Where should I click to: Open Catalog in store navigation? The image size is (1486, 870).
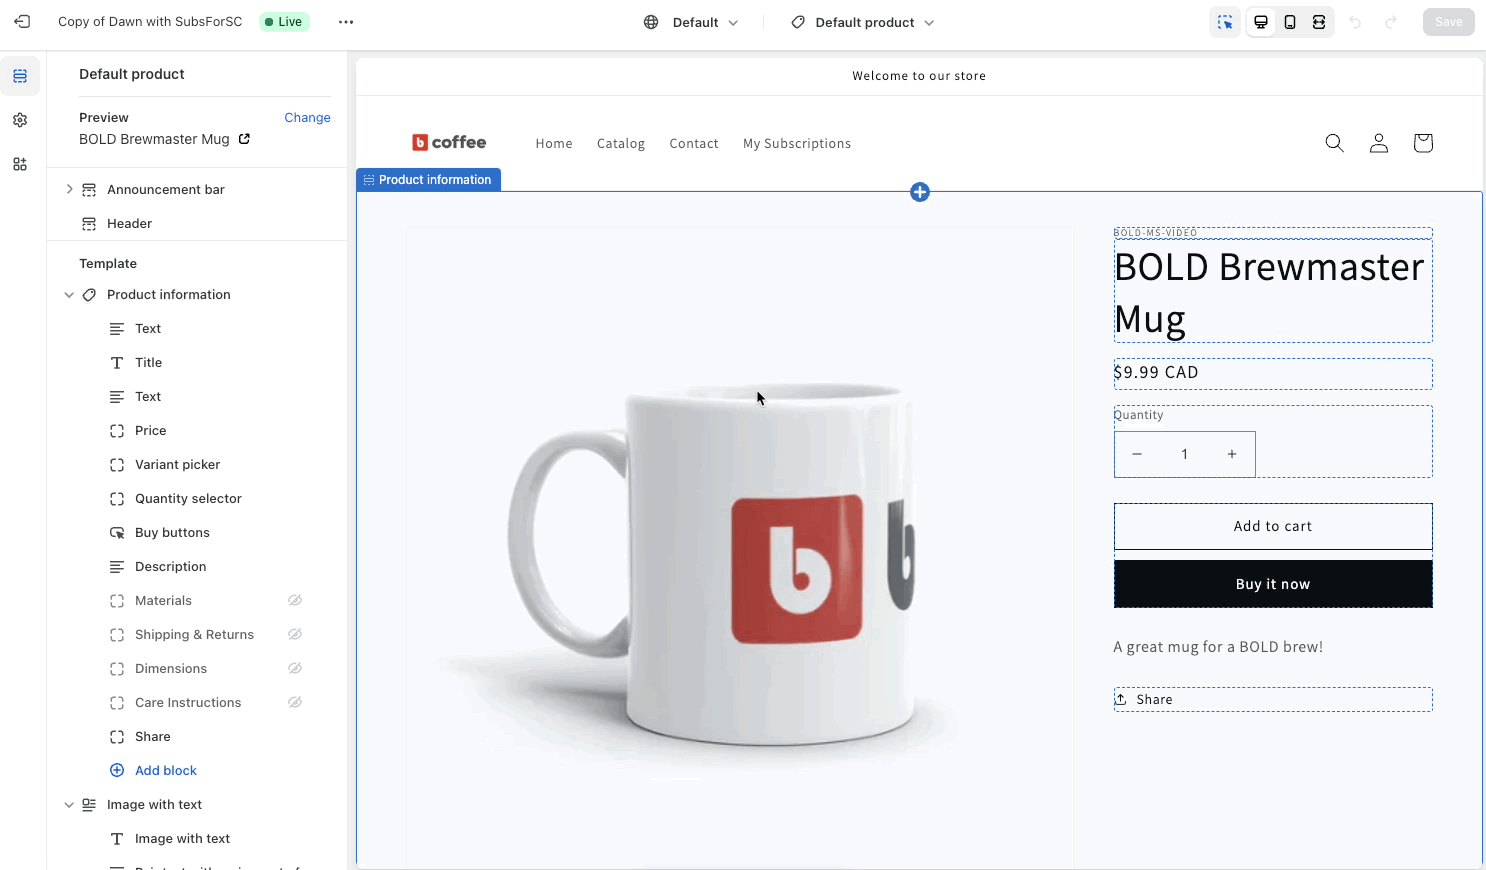tap(621, 144)
